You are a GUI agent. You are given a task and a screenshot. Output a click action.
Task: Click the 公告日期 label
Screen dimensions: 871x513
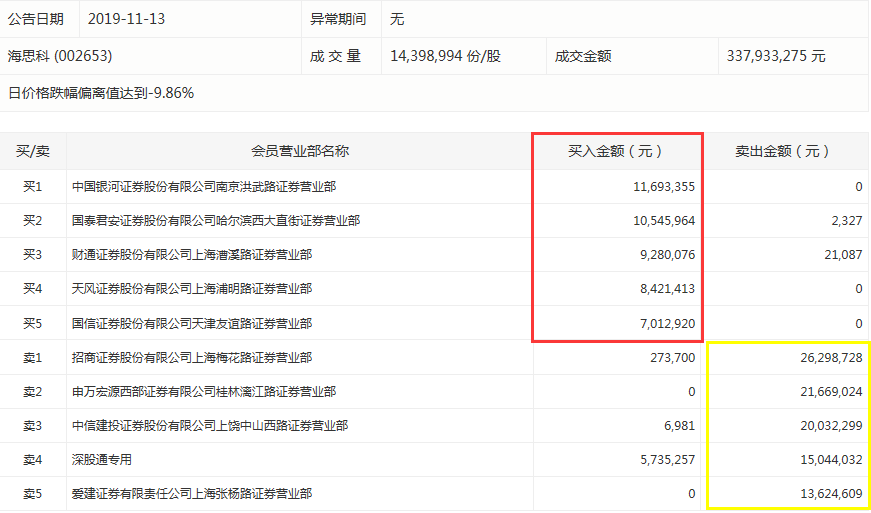click(36, 19)
